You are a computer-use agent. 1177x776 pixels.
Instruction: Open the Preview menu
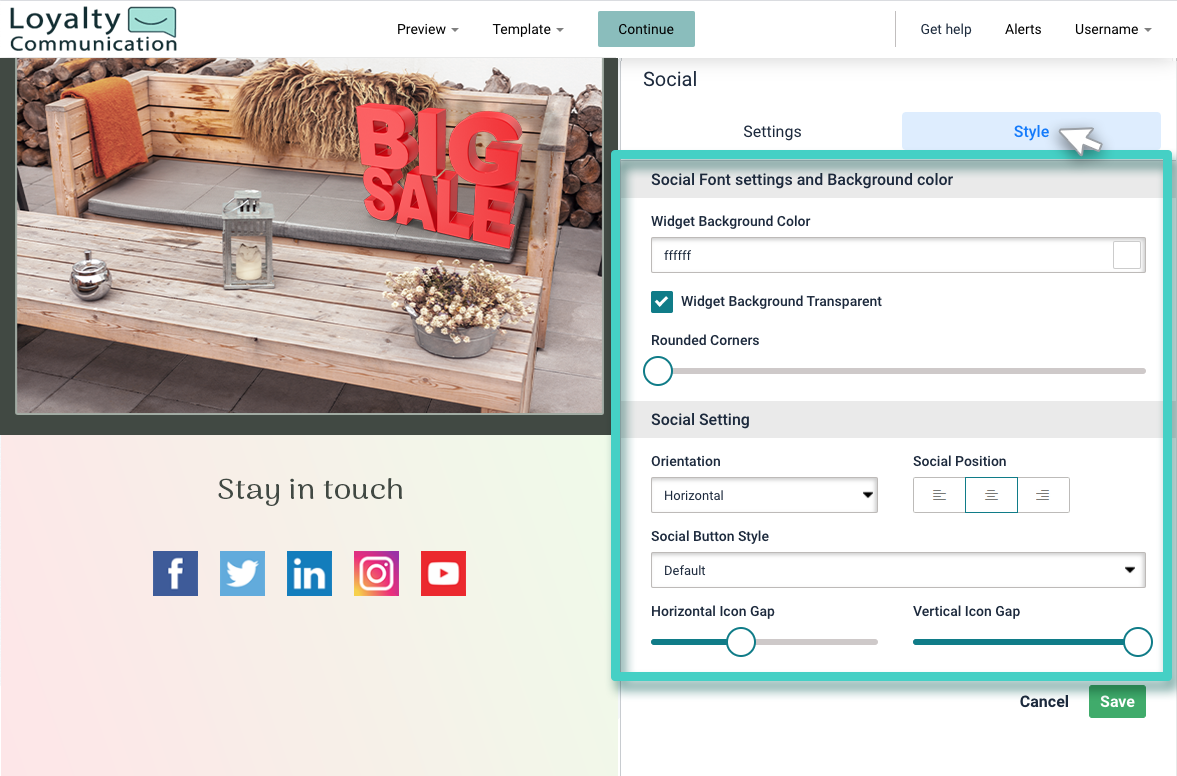click(427, 29)
